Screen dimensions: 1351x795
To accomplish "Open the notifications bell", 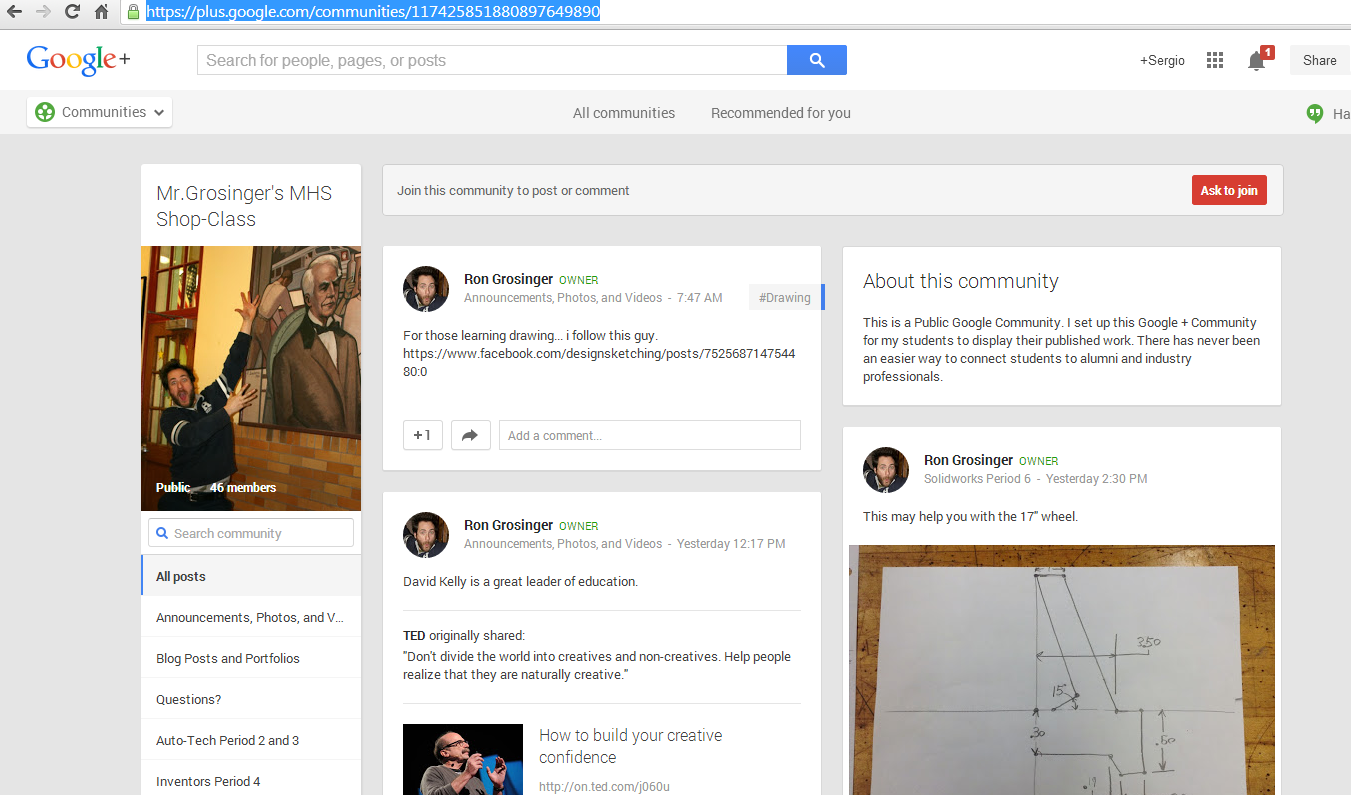I will click(1259, 60).
